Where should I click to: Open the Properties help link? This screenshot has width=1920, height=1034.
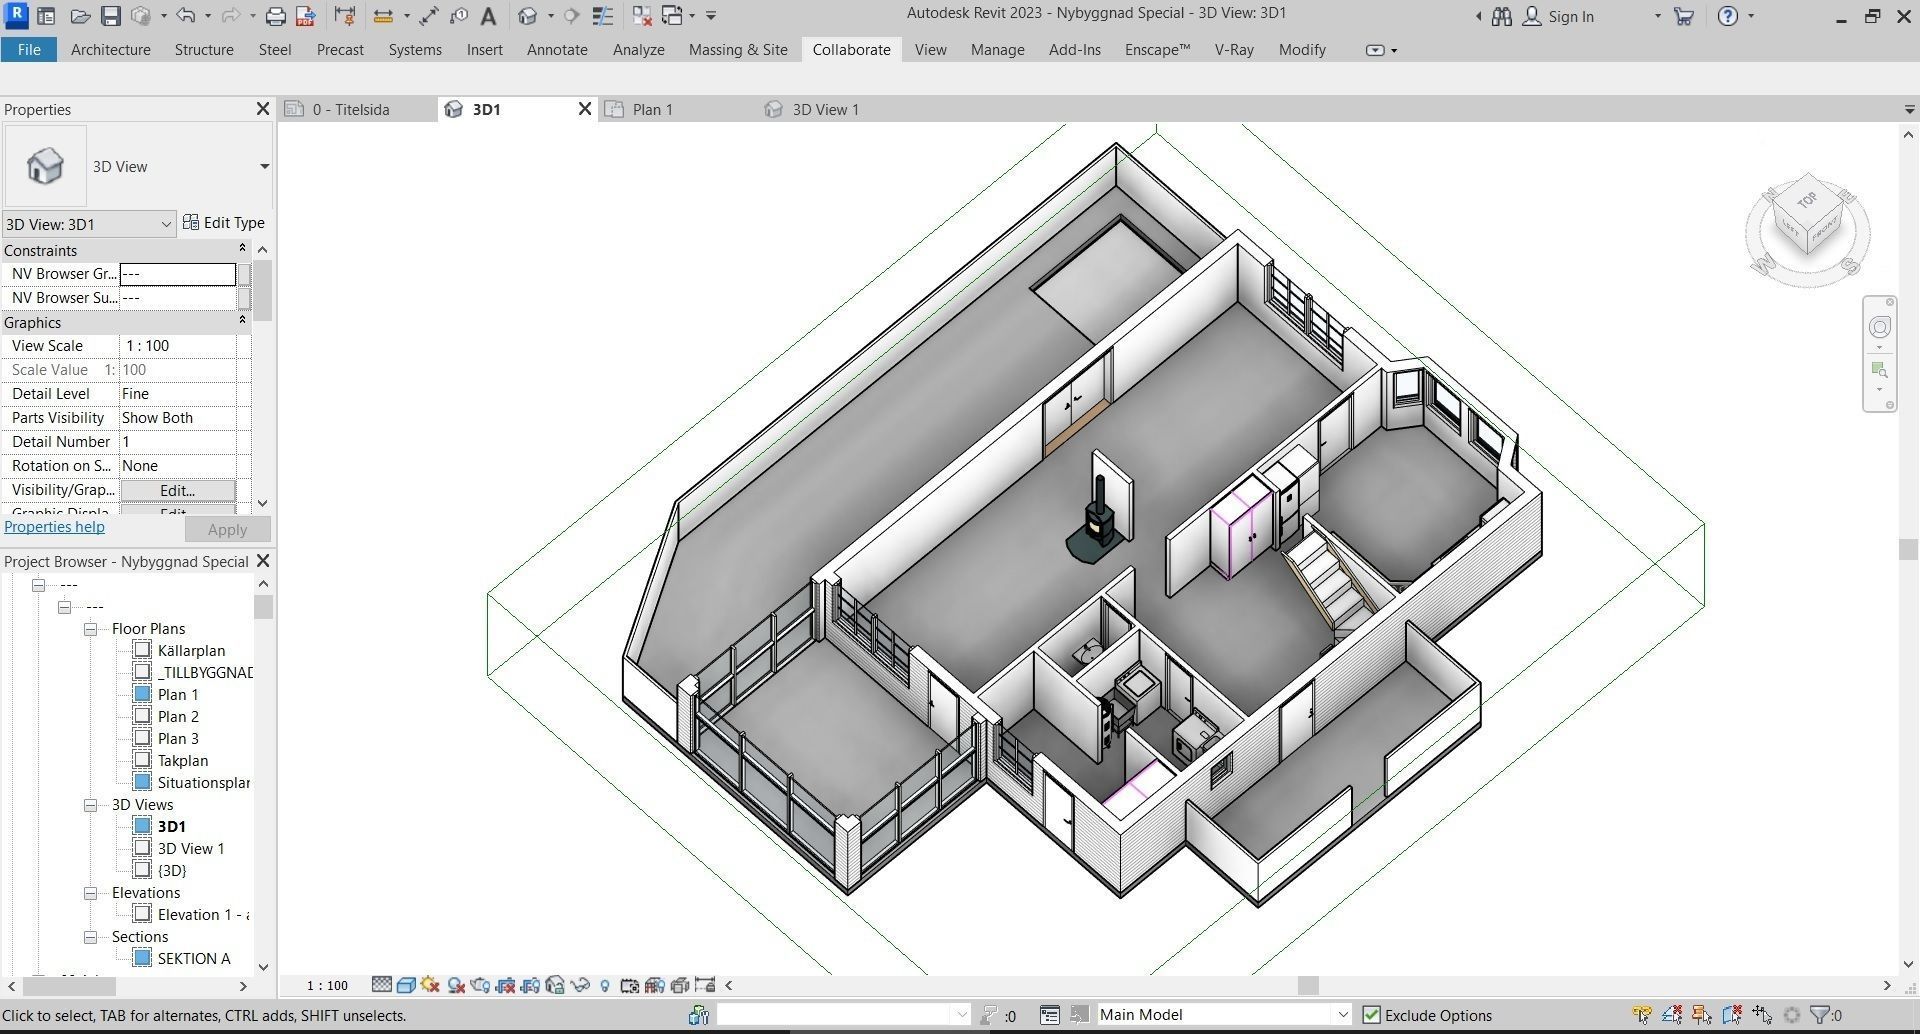[54, 527]
